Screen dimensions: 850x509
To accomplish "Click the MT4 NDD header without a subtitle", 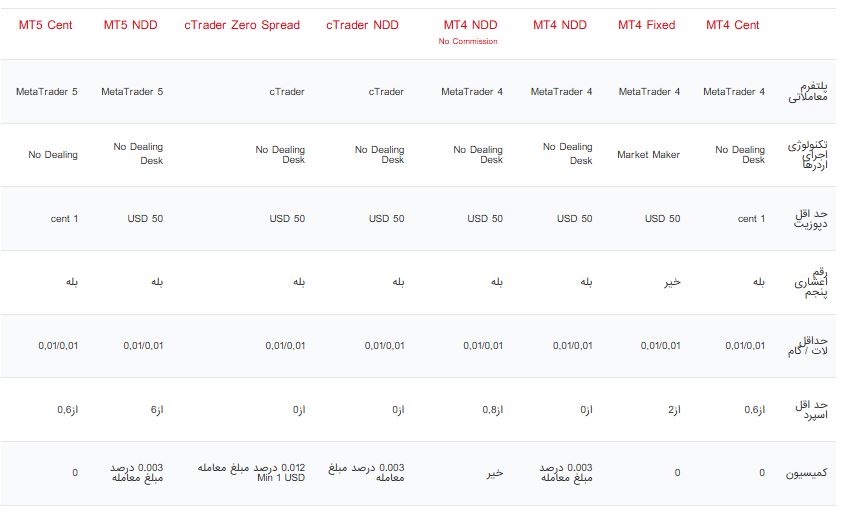I will (x=560, y=25).
